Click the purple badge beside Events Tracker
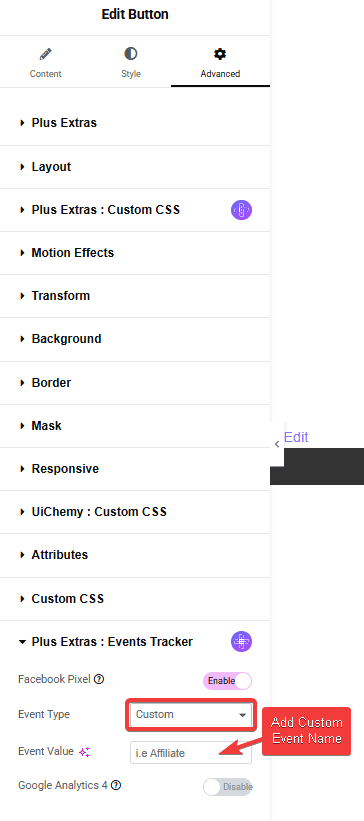Viewport: 364px width, 821px height. click(241, 641)
